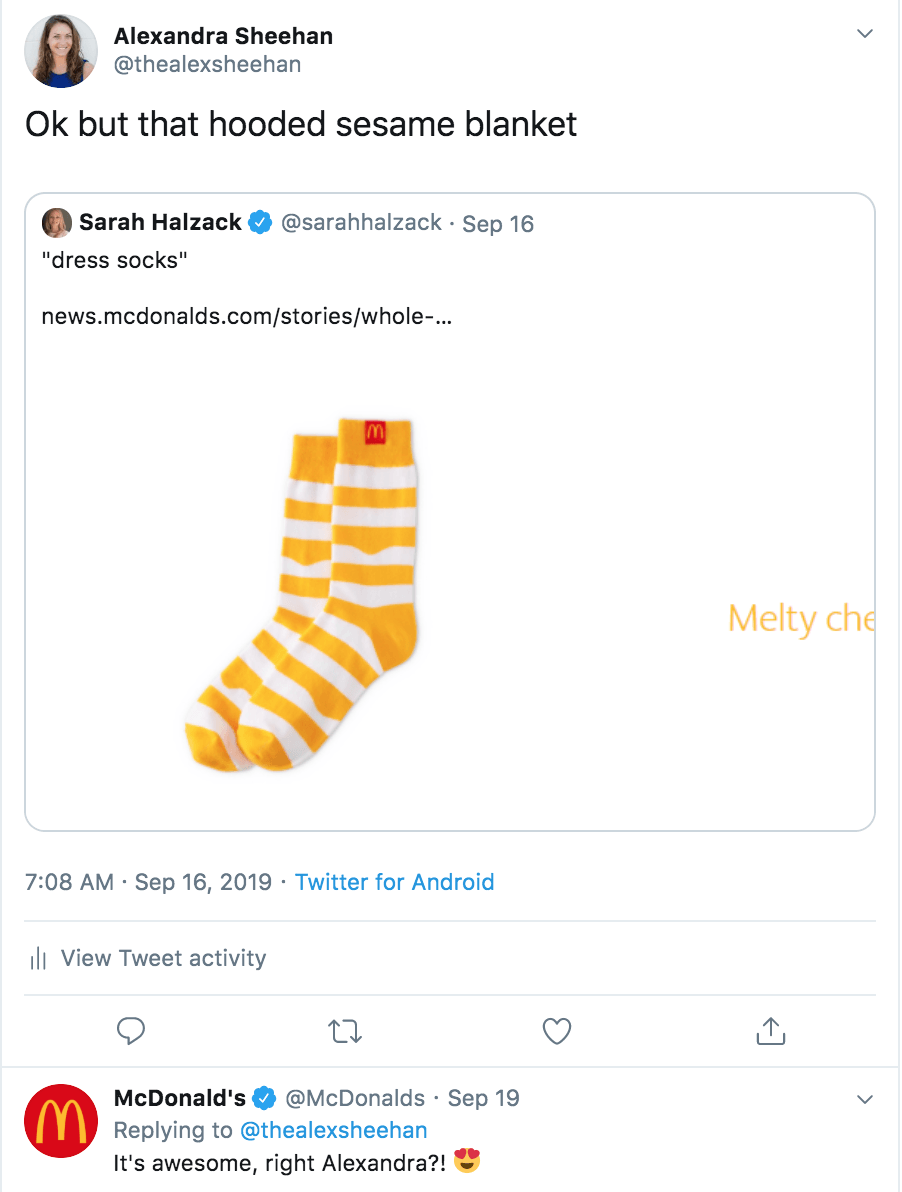Click McDonald's verified checkmark badge
This screenshot has height=1192, width=902.
(264, 1098)
